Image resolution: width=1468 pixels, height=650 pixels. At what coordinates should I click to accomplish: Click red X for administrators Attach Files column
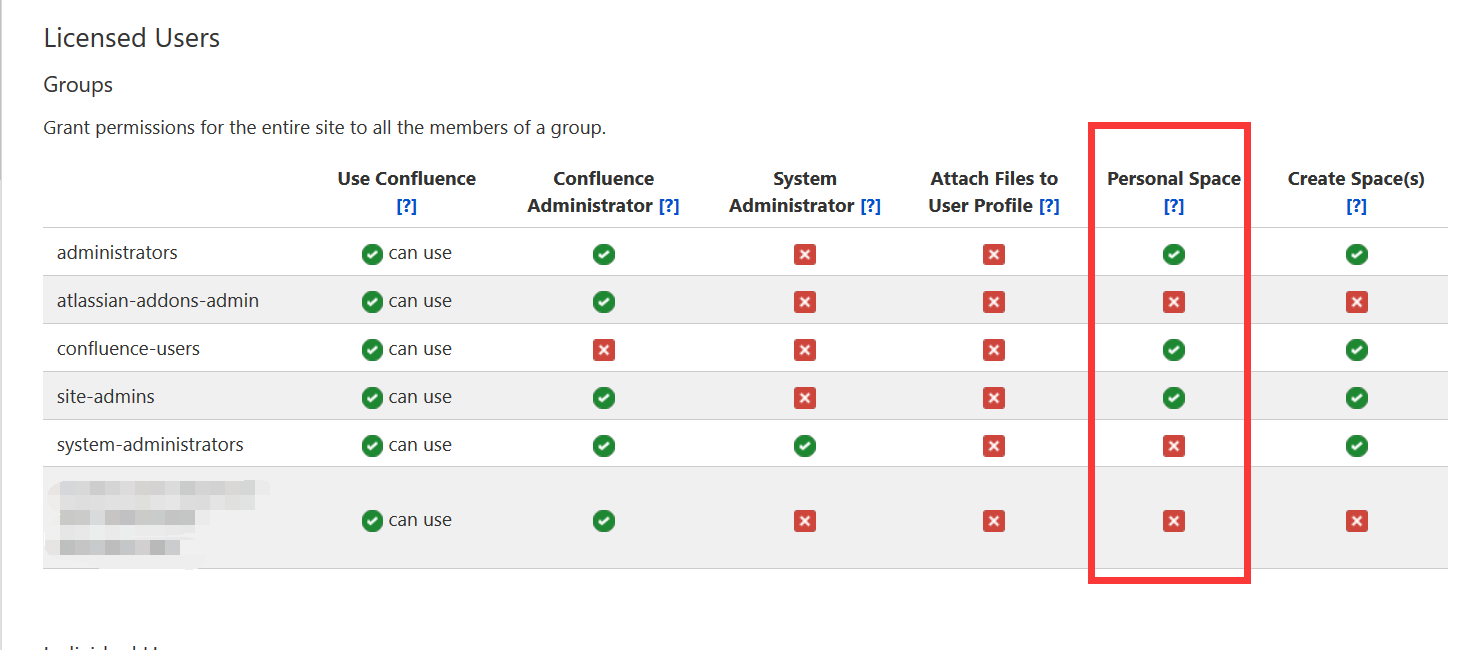(x=993, y=254)
